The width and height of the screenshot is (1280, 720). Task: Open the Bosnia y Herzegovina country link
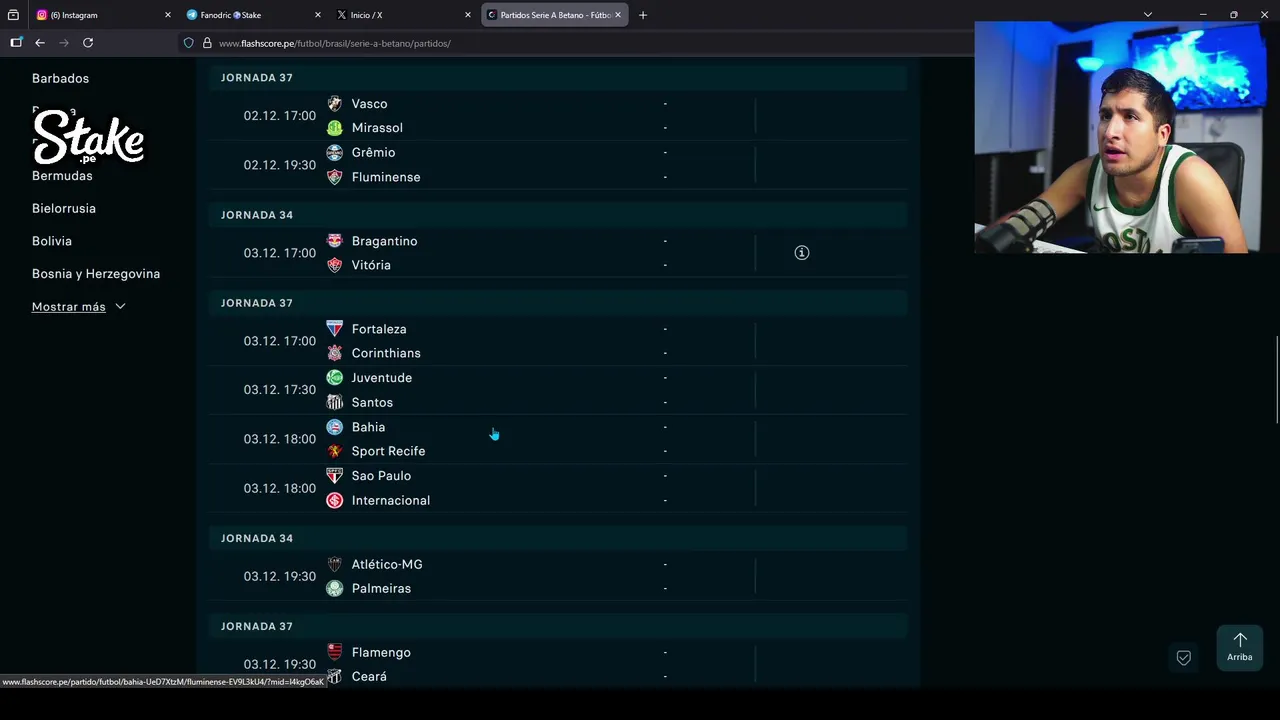96,274
